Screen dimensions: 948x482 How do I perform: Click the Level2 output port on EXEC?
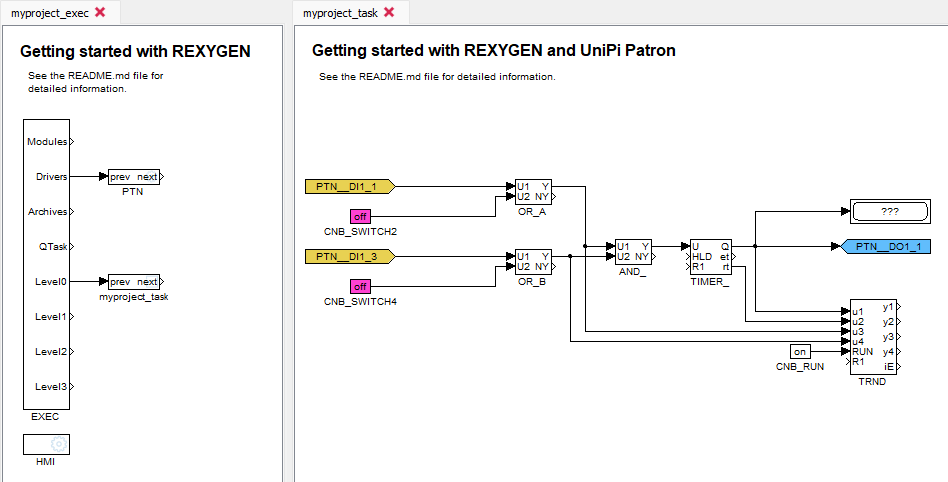click(72, 352)
